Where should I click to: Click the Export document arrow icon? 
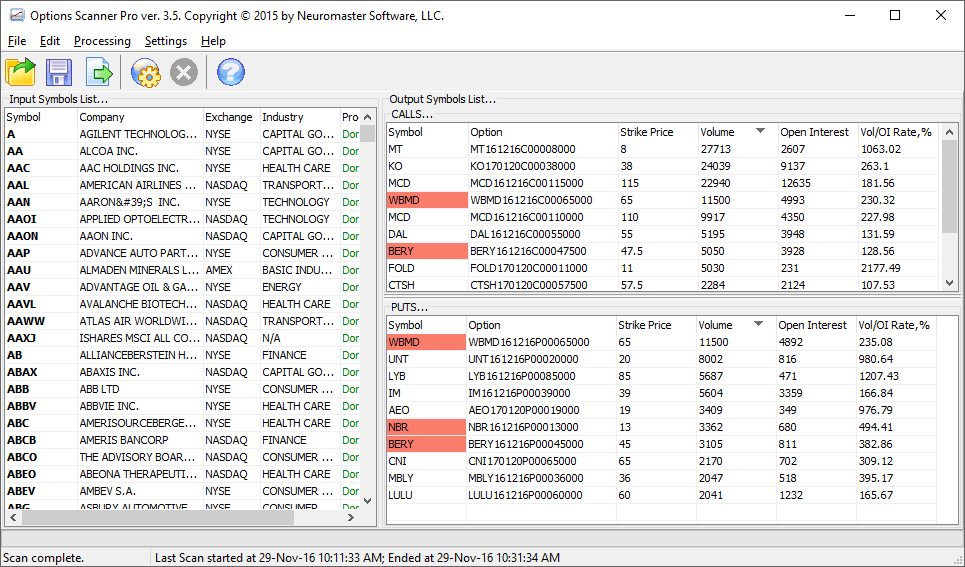tap(99, 72)
